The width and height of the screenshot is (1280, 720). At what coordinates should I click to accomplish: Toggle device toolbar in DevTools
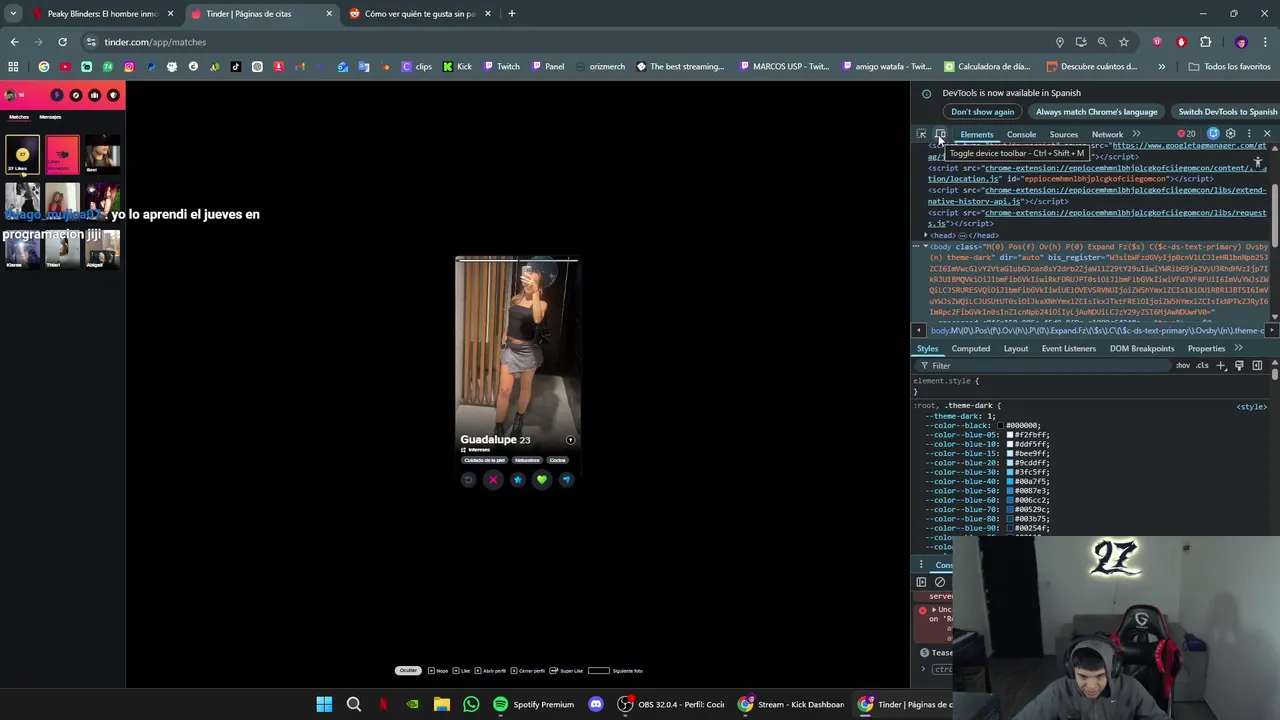pos(940,134)
